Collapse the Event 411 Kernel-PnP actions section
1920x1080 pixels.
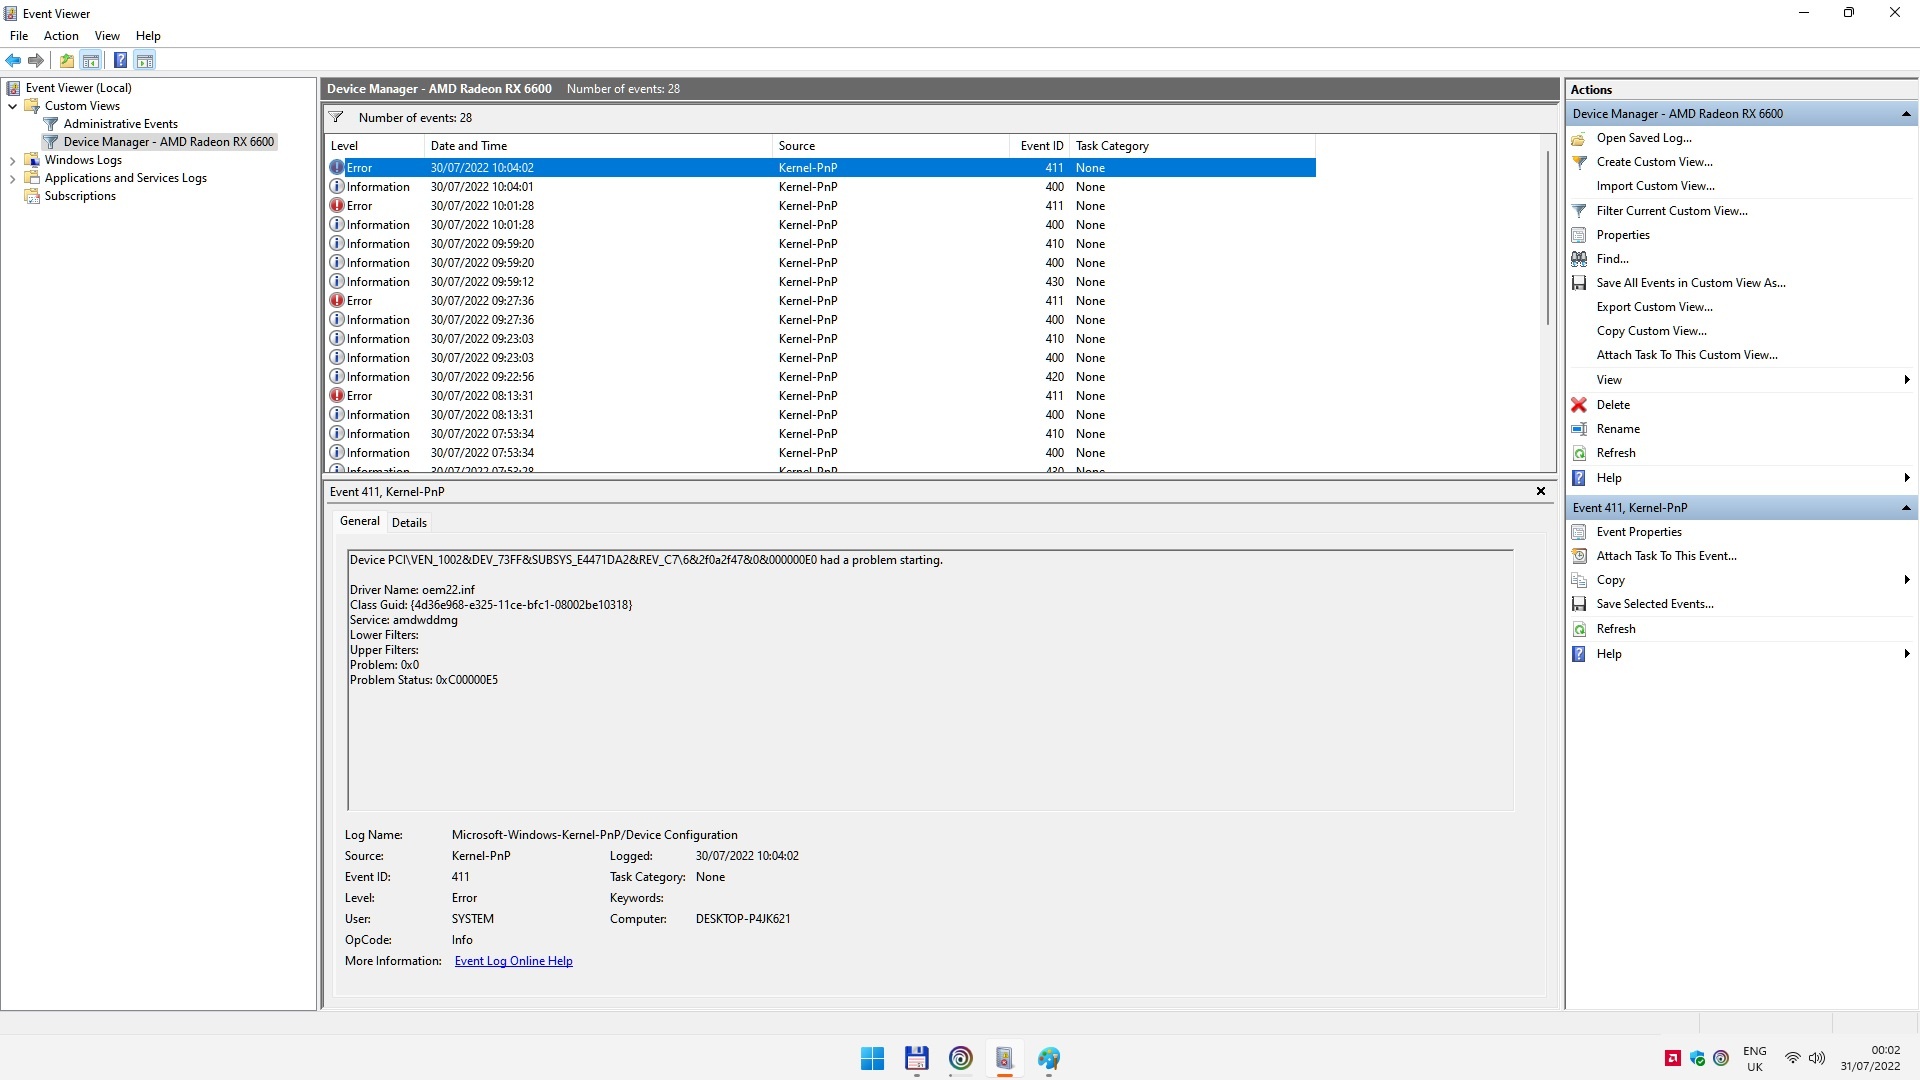pos(1906,508)
